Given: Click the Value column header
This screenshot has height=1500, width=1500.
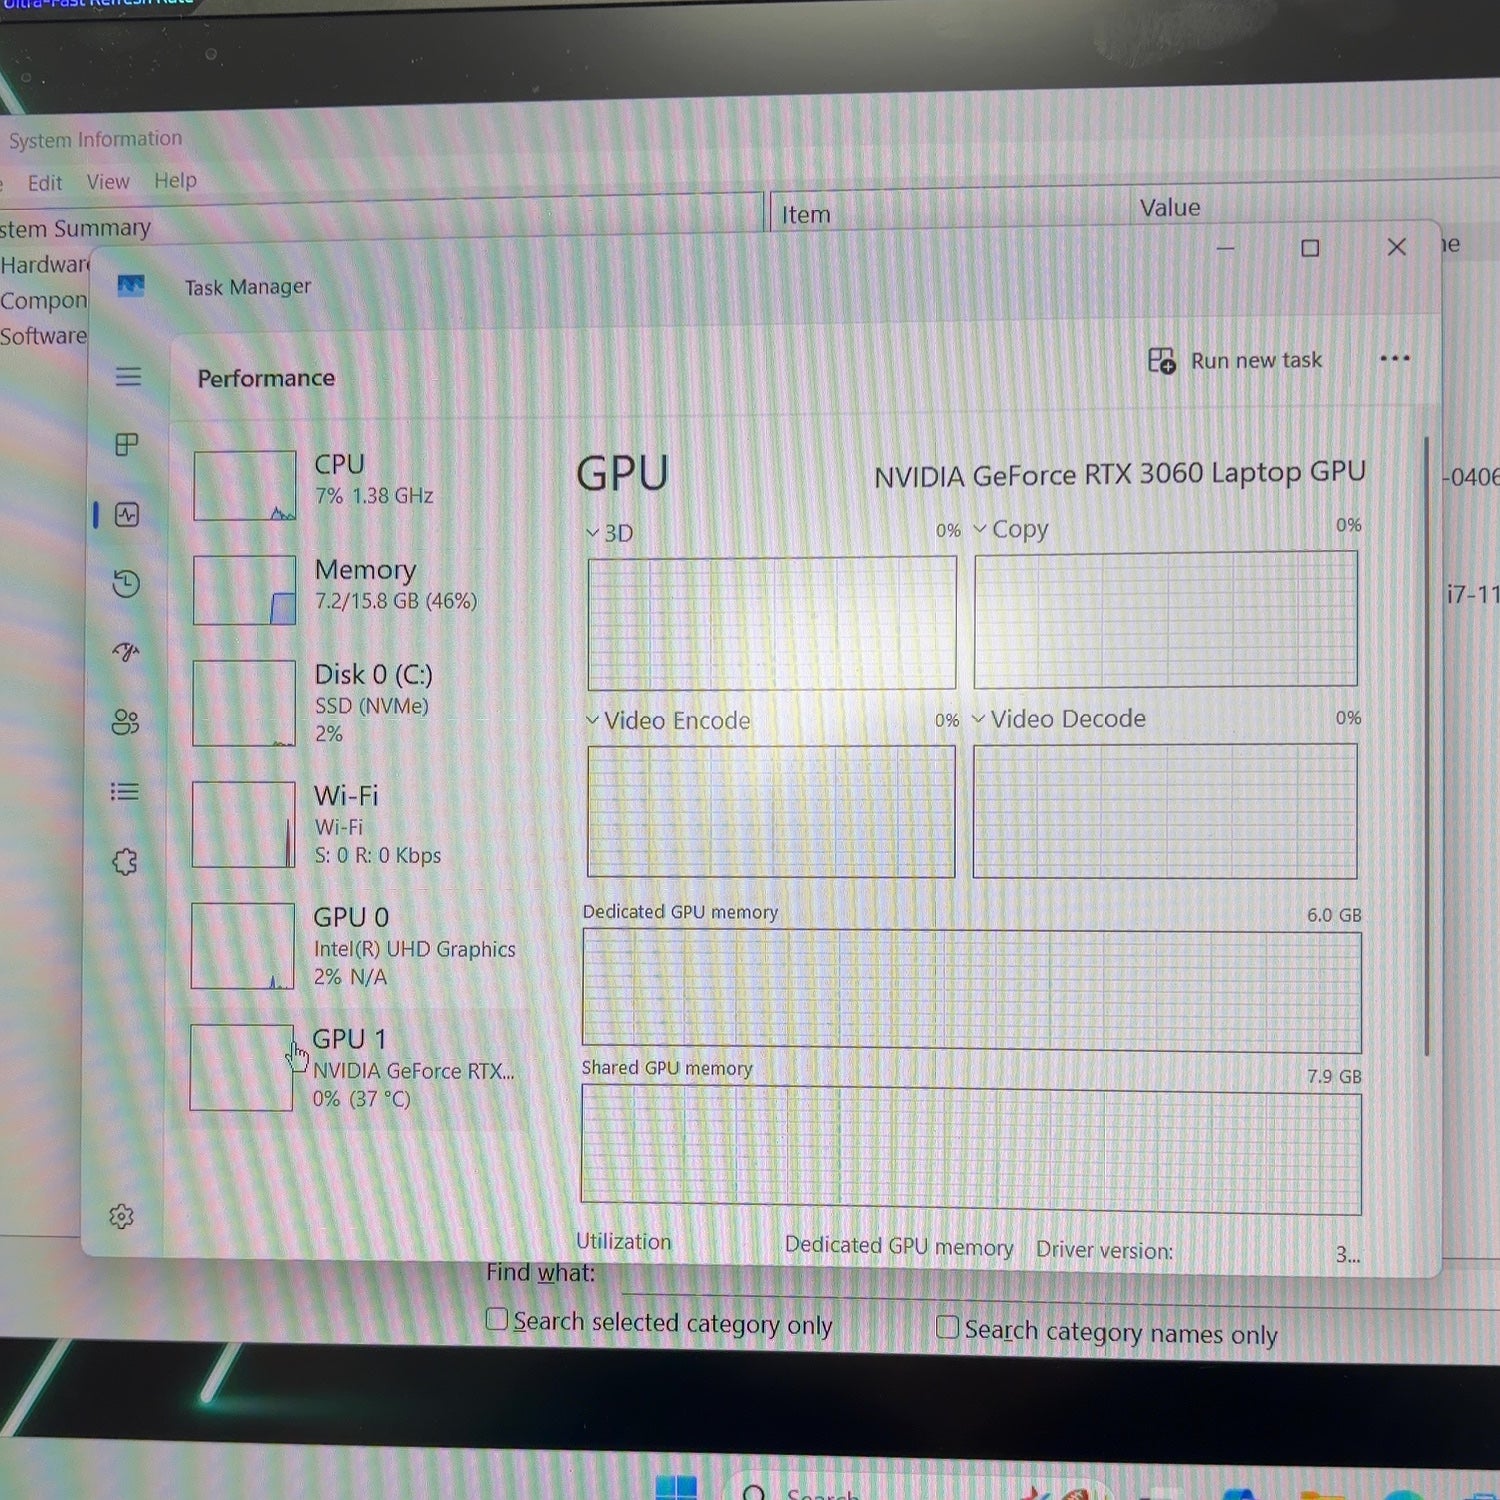Looking at the screenshot, I should (x=1169, y=208).
